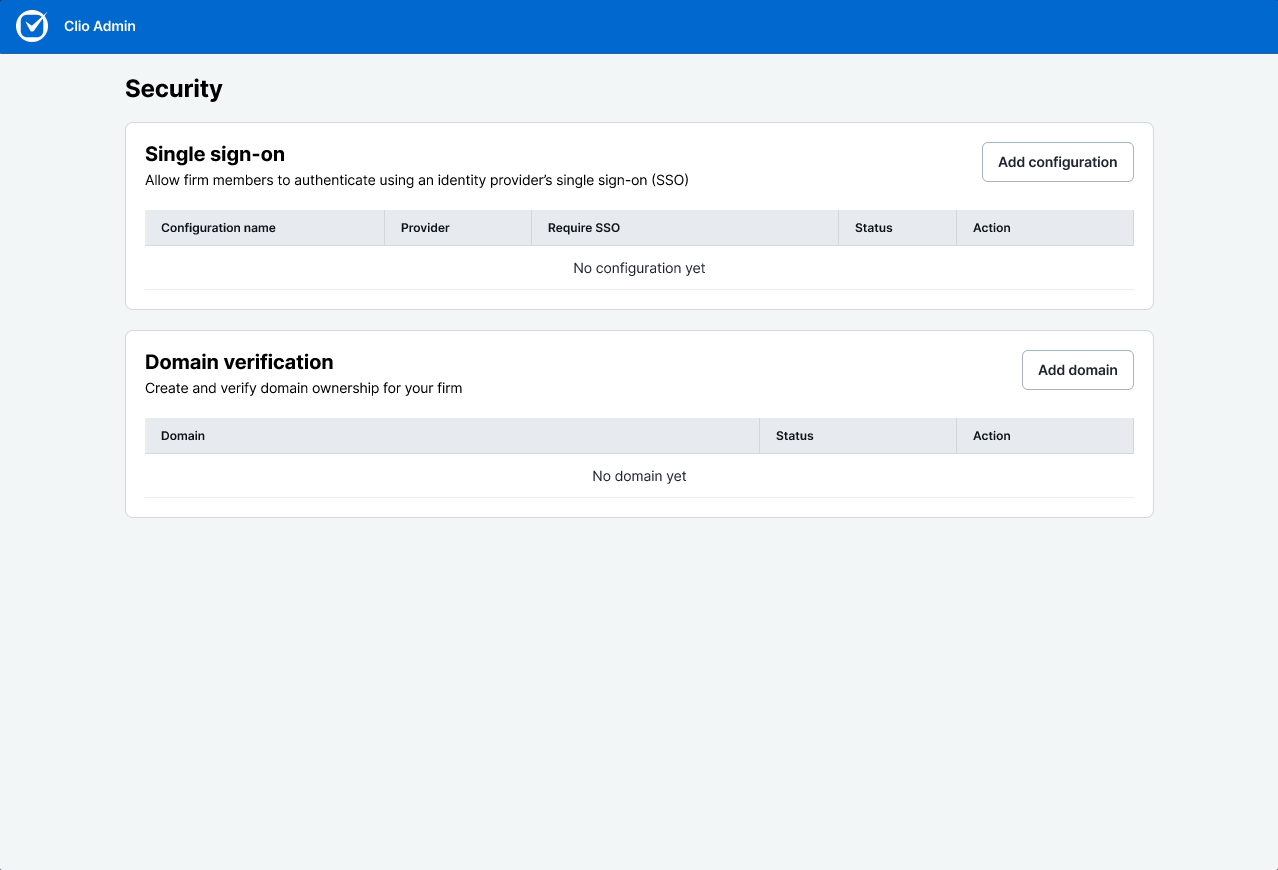Click the SSO description about identity provider
The image size is (1278, 870).
tap(417, 181)
